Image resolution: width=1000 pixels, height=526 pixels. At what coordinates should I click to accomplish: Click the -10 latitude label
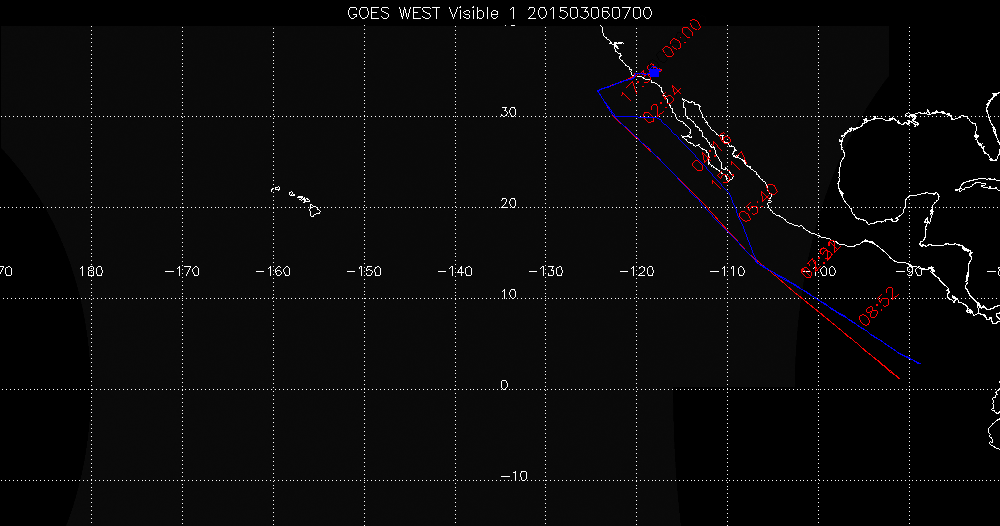click(x=514, y=477)
